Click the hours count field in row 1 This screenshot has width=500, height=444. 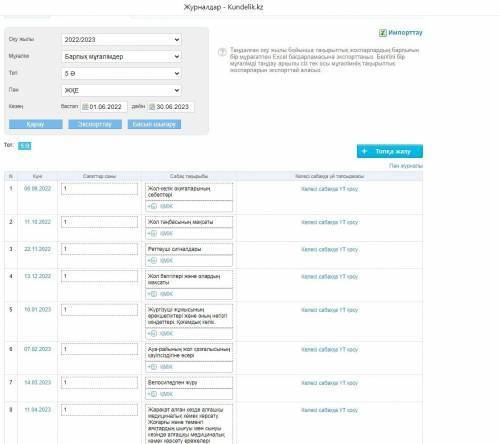coord(99,189)
